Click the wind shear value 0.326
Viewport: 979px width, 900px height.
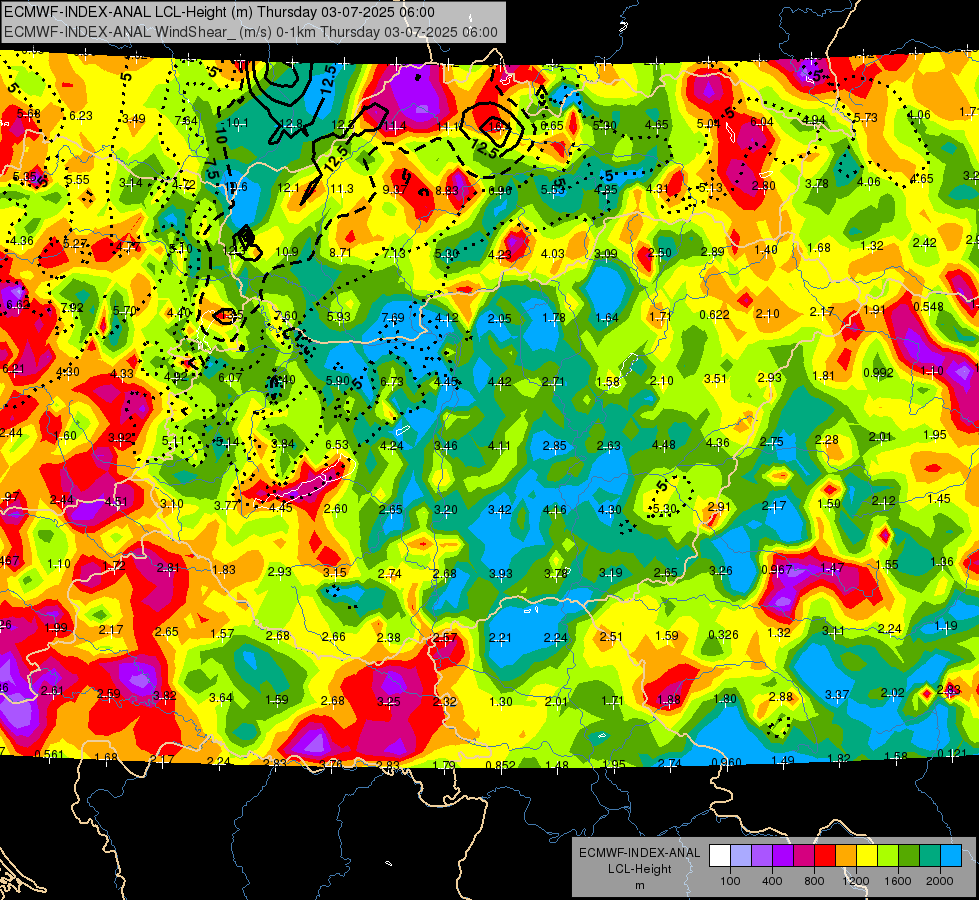[724, 635]
